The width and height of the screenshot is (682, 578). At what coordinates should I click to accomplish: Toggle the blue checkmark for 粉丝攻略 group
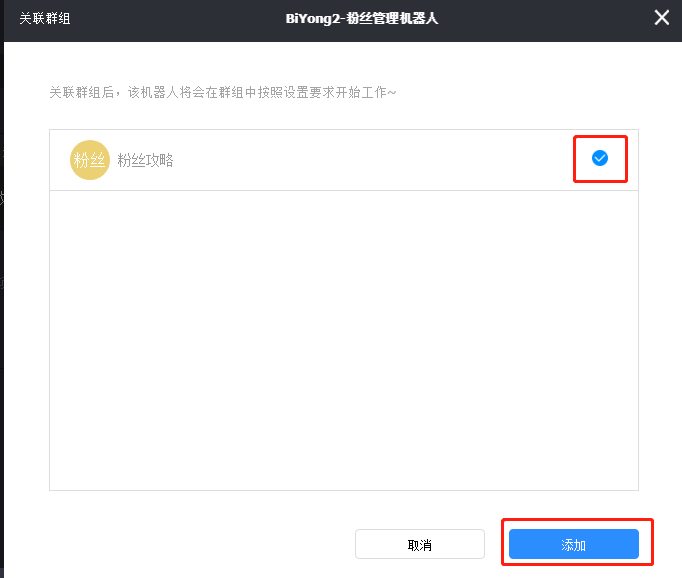600,158
